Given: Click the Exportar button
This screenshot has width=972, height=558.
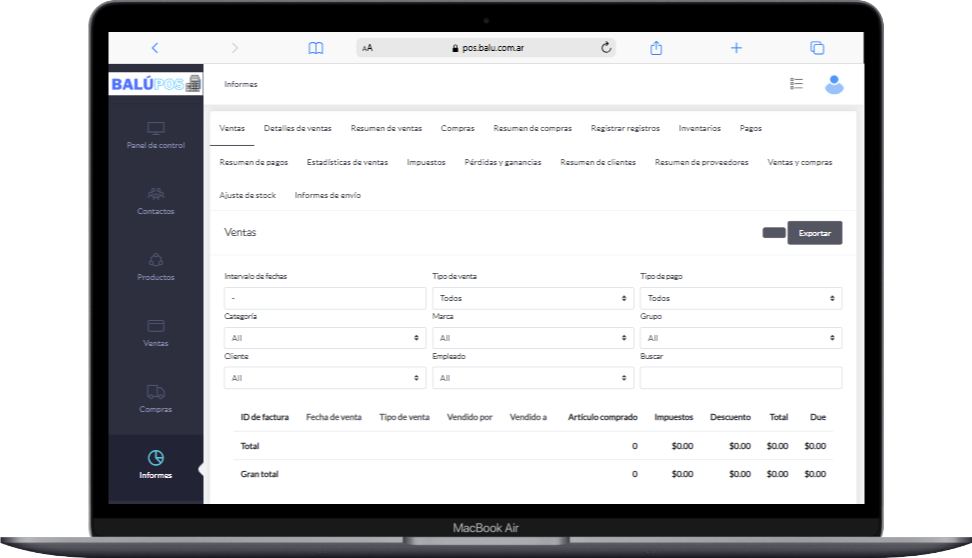Looking at the screenshot, I should tap(814, 233).
